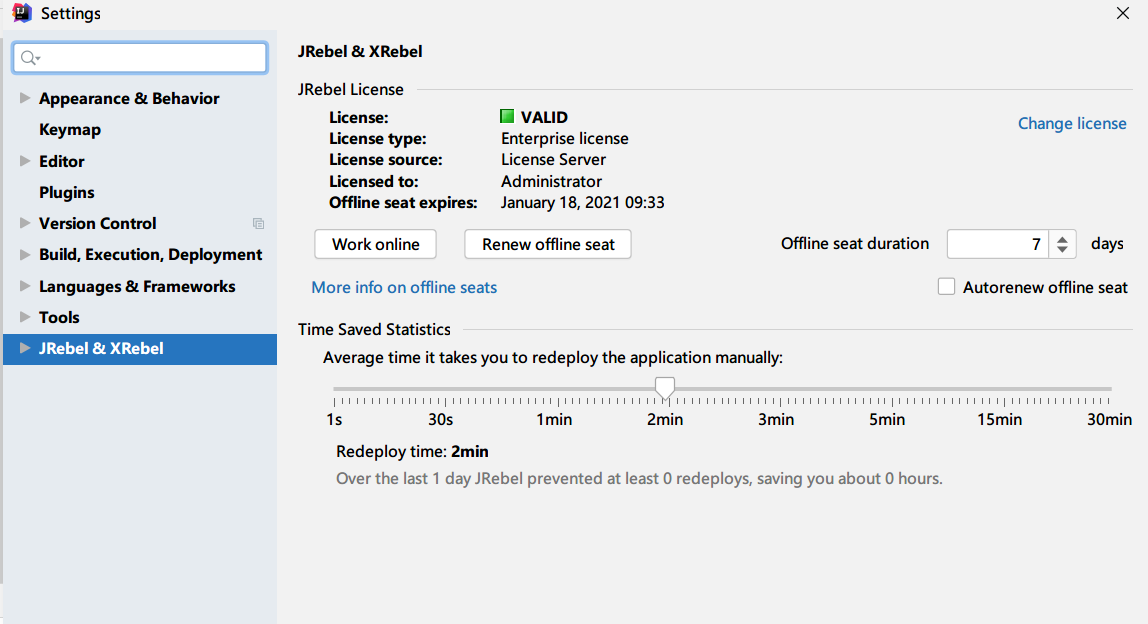Expand the Appearance & Behavior section

[25, 98]
